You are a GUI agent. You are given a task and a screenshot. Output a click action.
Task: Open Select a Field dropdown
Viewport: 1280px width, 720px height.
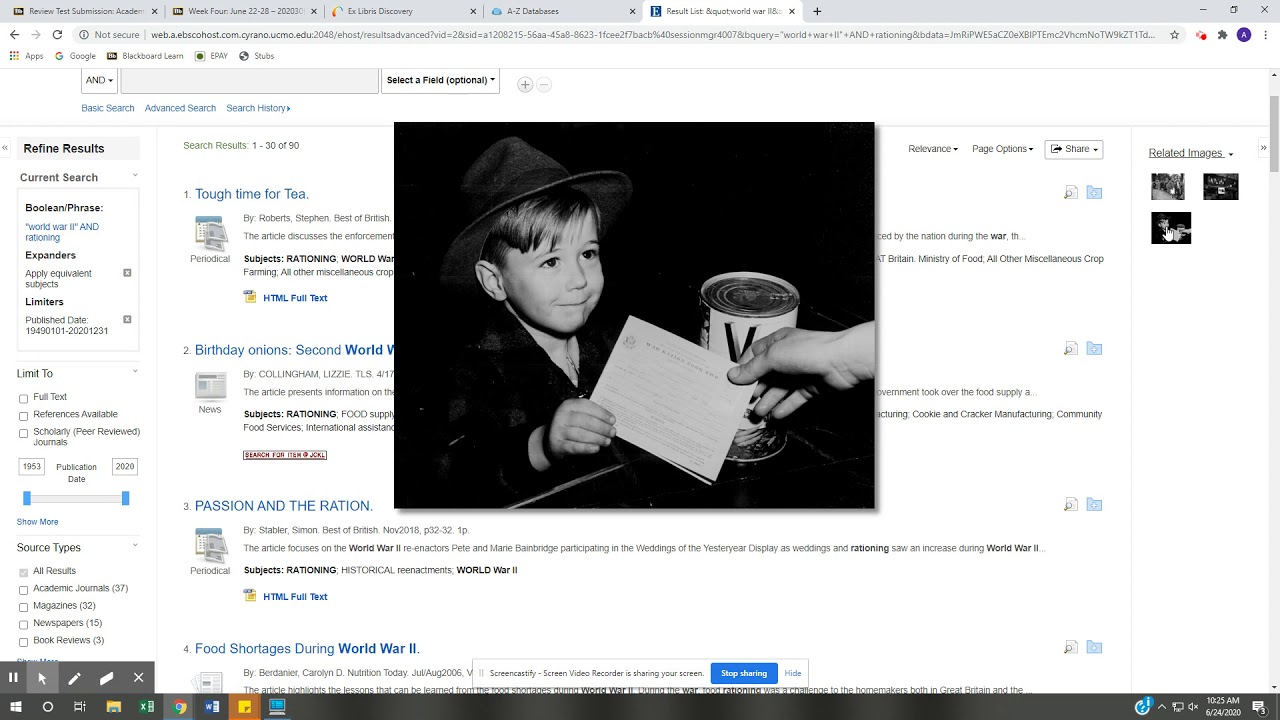(x=441, y=80)
